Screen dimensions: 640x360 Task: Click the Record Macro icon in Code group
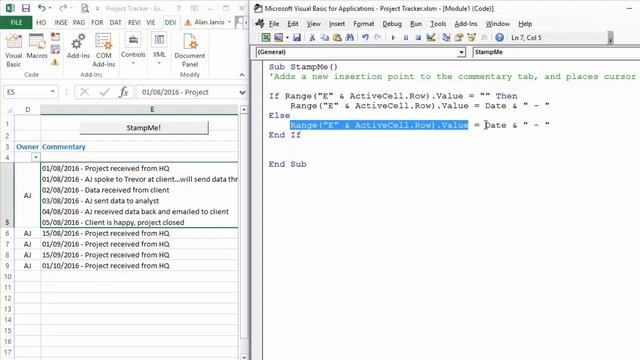55,37
